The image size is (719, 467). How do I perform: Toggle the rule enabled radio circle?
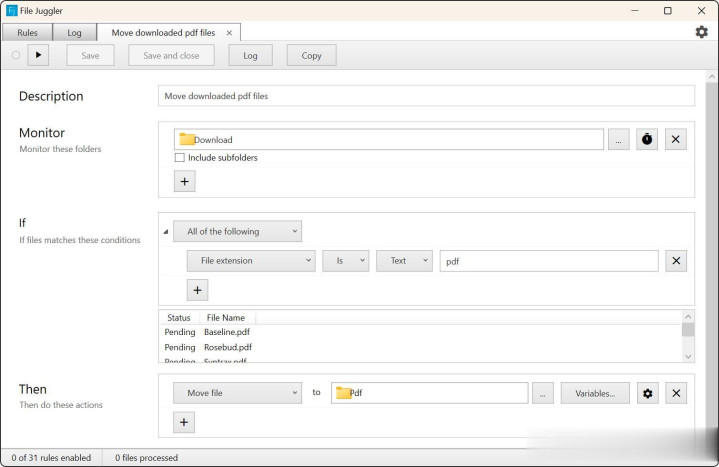(x=16, y=55)
